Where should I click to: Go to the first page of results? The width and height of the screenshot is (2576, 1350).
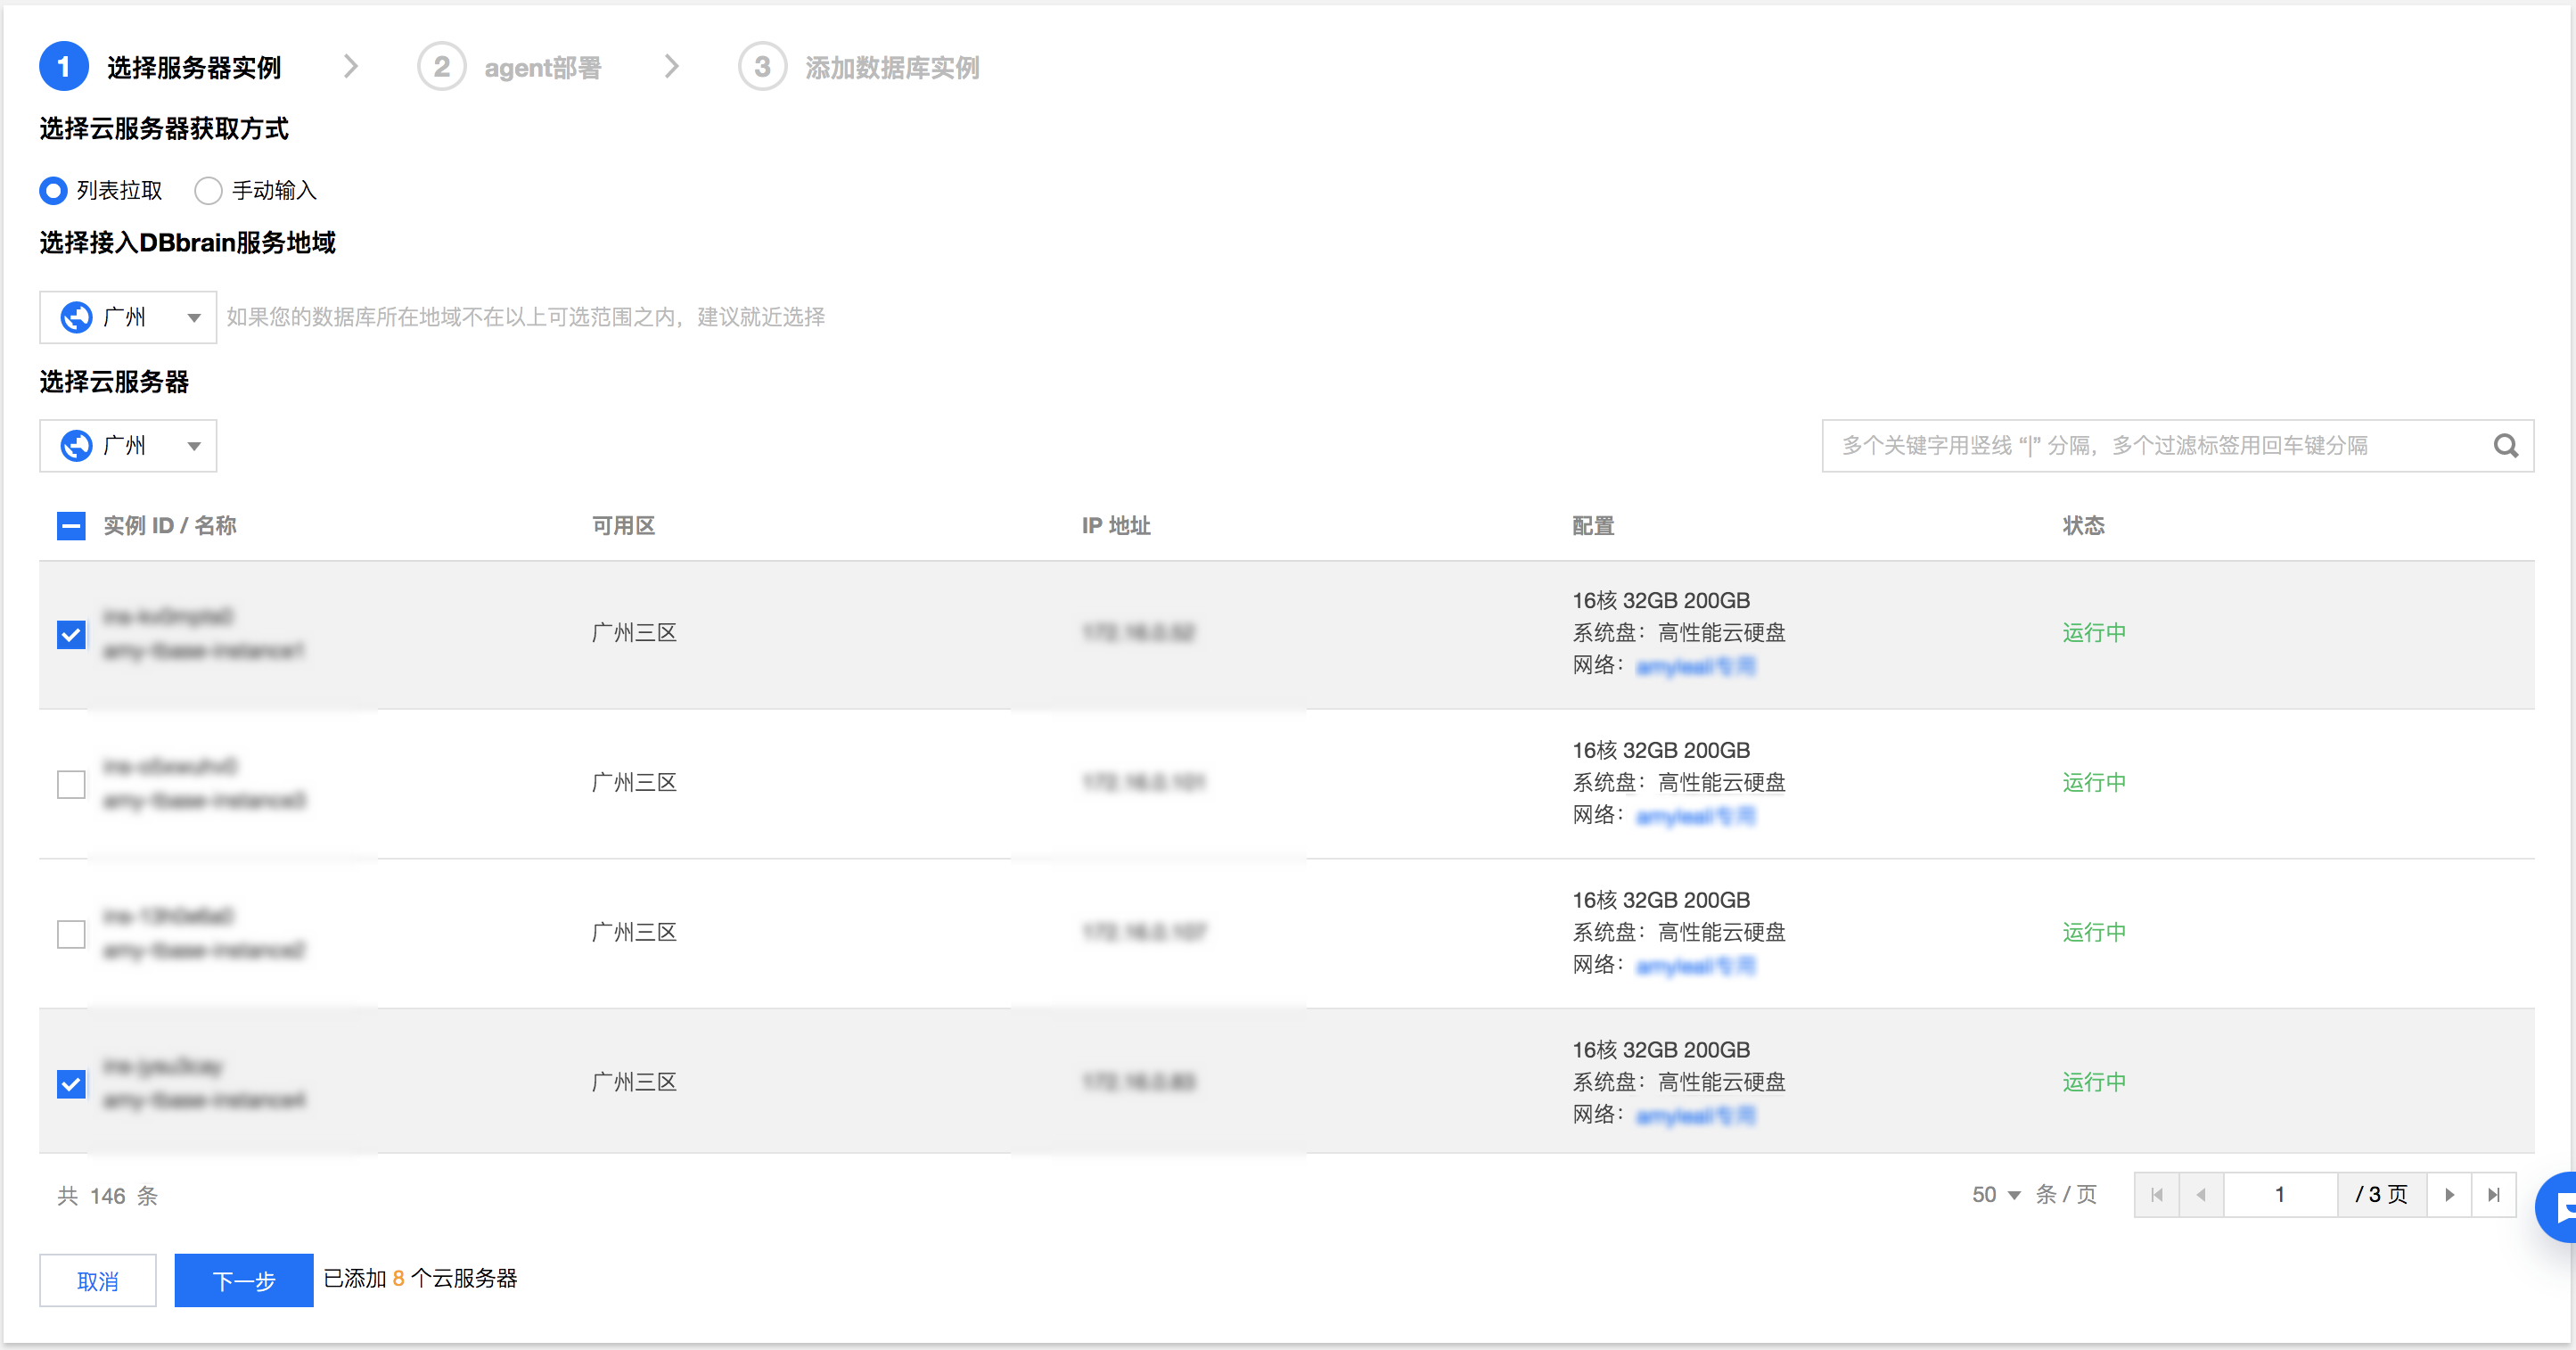pos(2157,1195)
